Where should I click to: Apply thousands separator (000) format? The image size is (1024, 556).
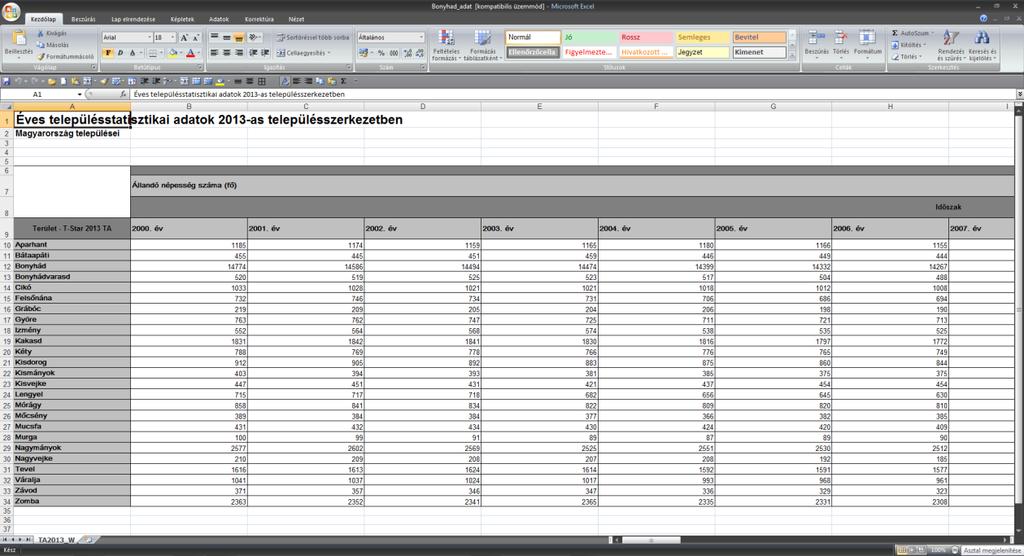point(394,53)
